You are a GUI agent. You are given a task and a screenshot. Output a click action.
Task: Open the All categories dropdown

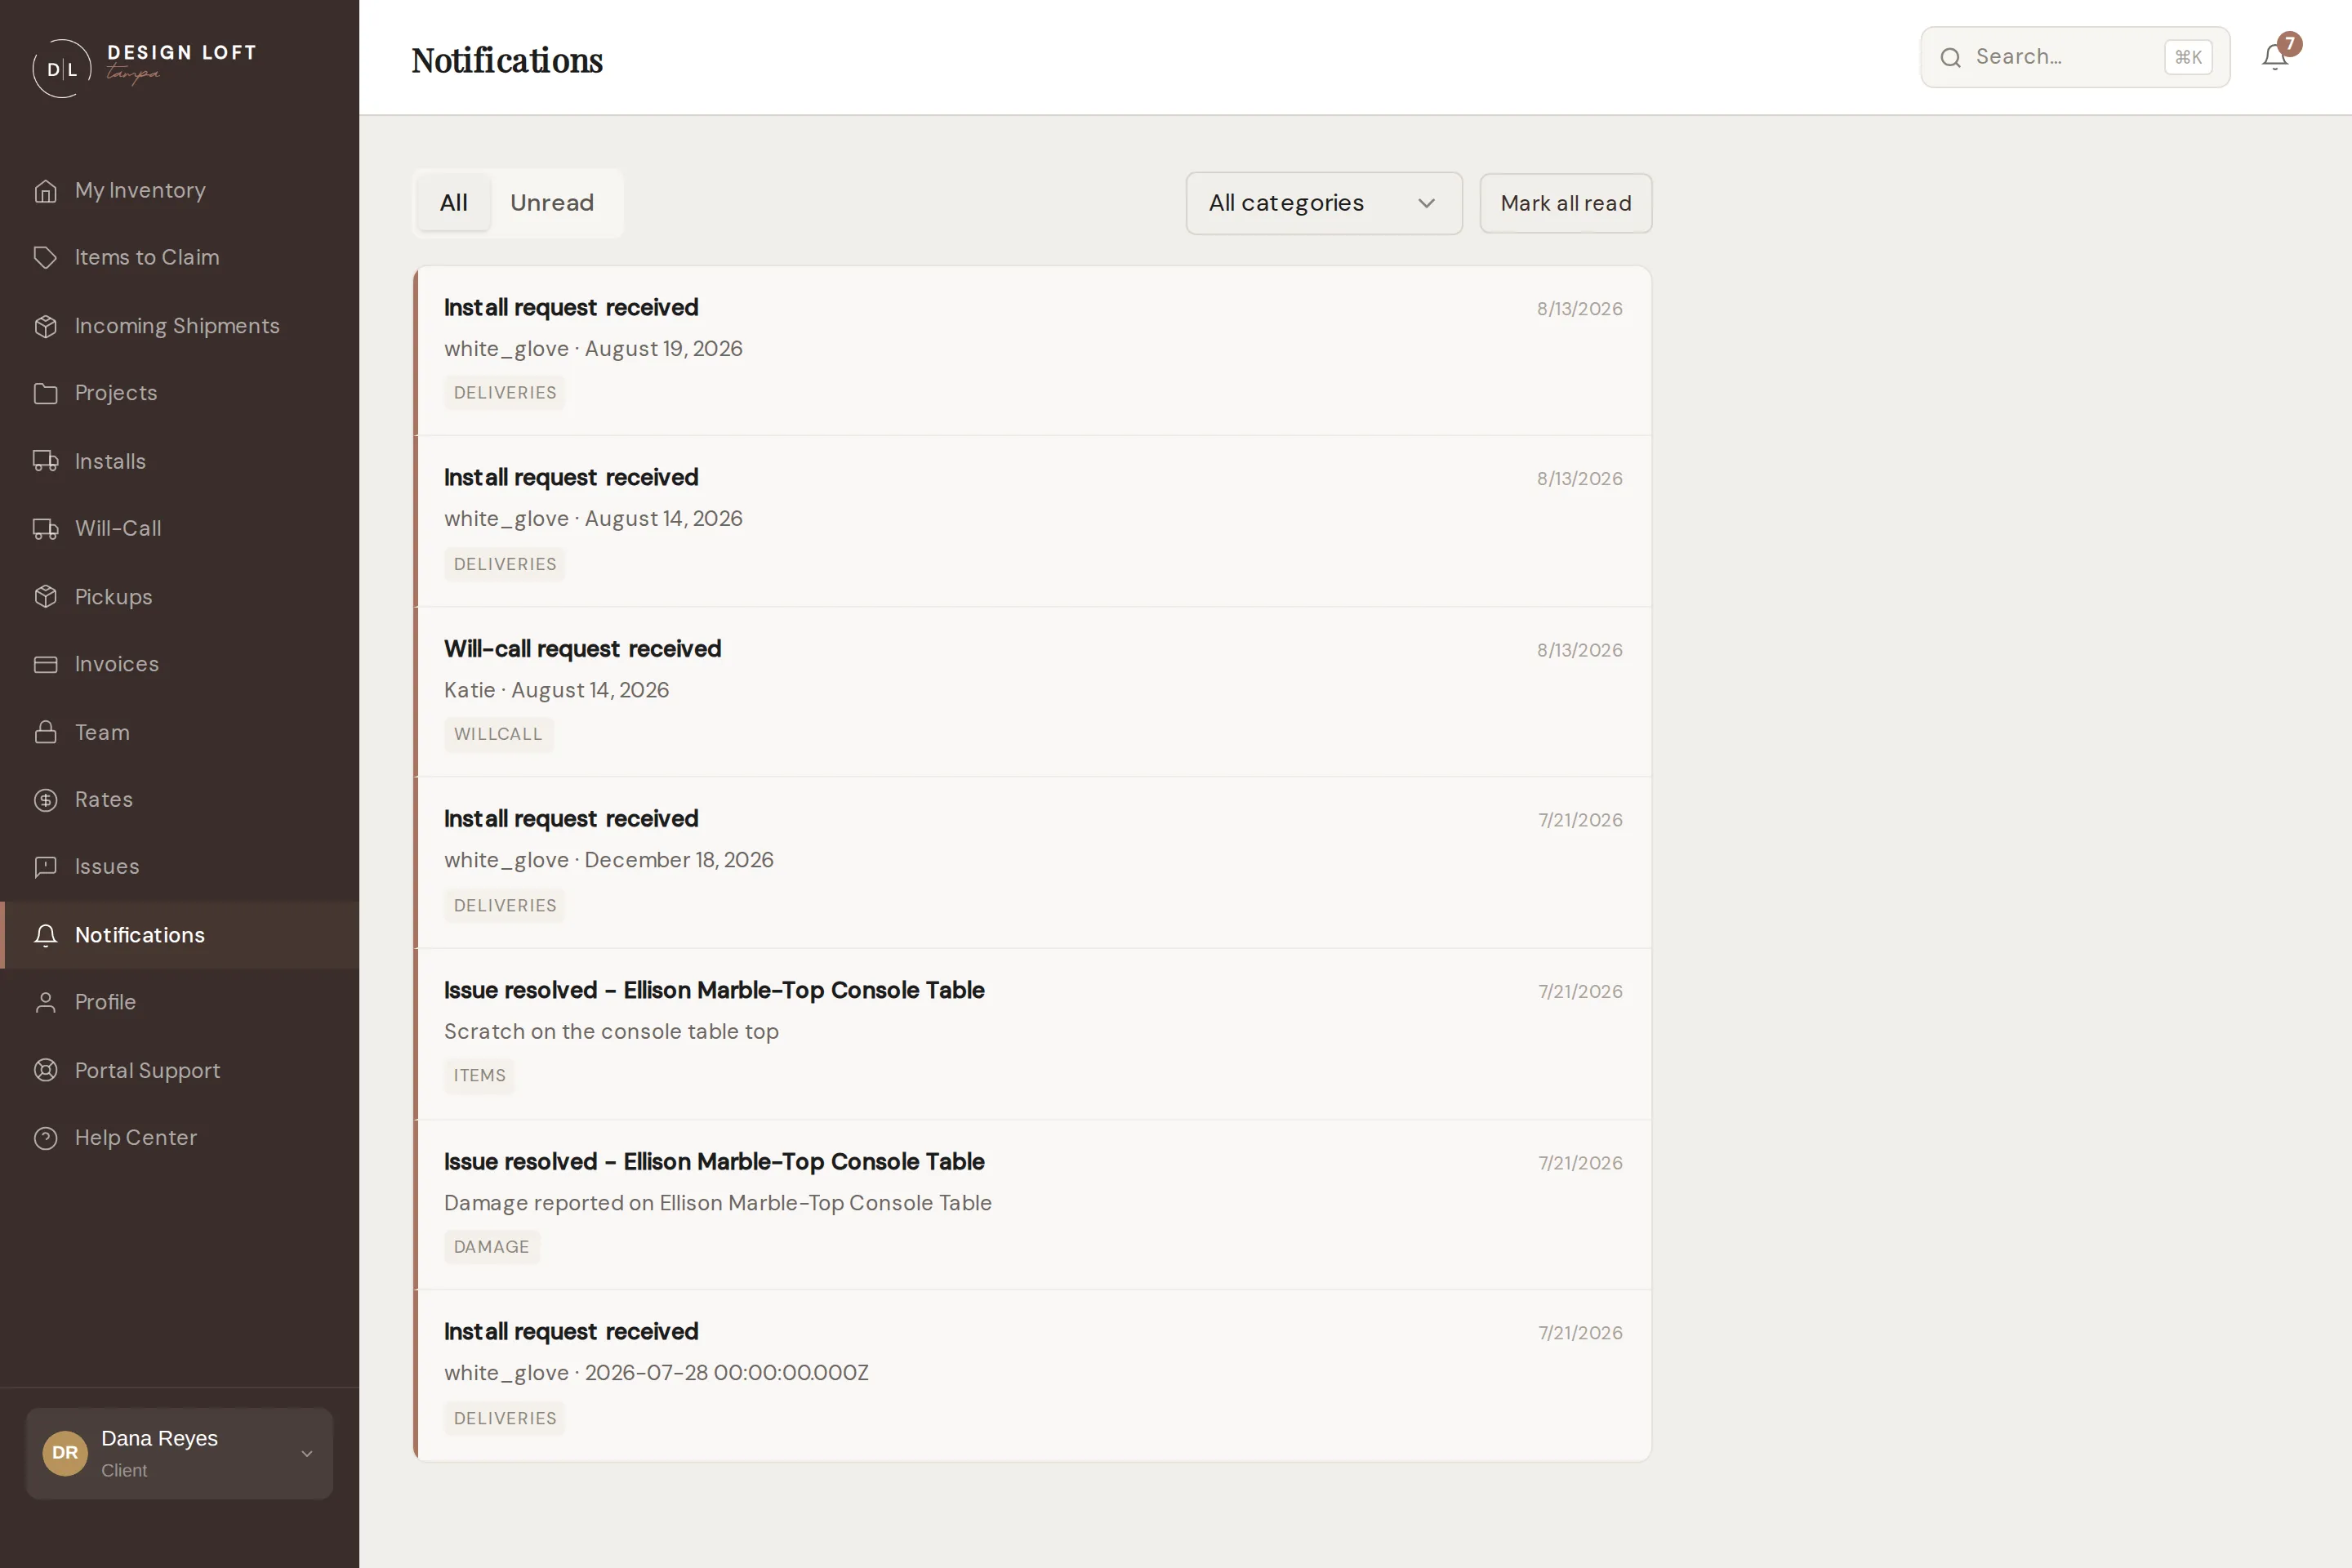tap(1324, 203)
